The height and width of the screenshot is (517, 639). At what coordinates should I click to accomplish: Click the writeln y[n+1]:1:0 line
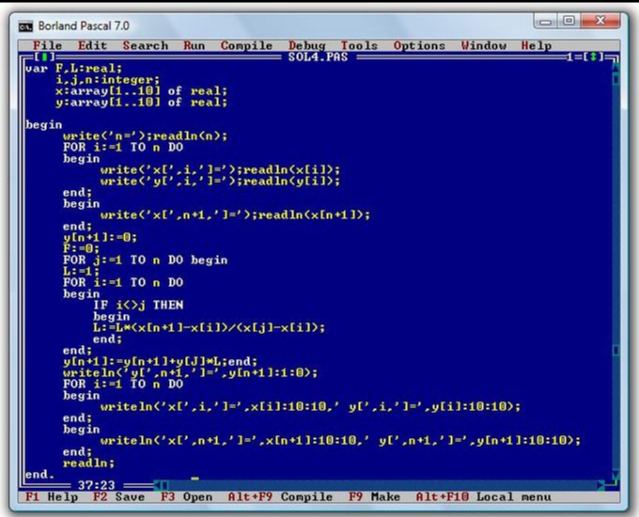pos(190,373)
